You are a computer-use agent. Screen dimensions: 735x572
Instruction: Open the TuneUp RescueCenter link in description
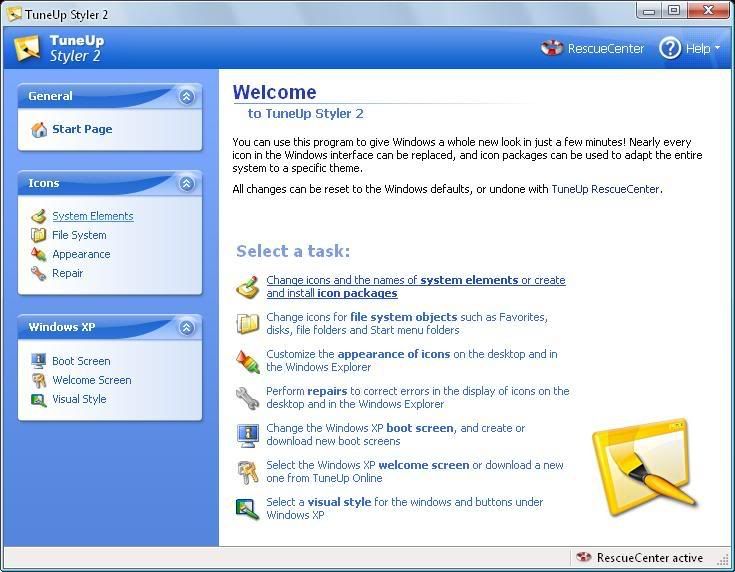tap(605, 189)
